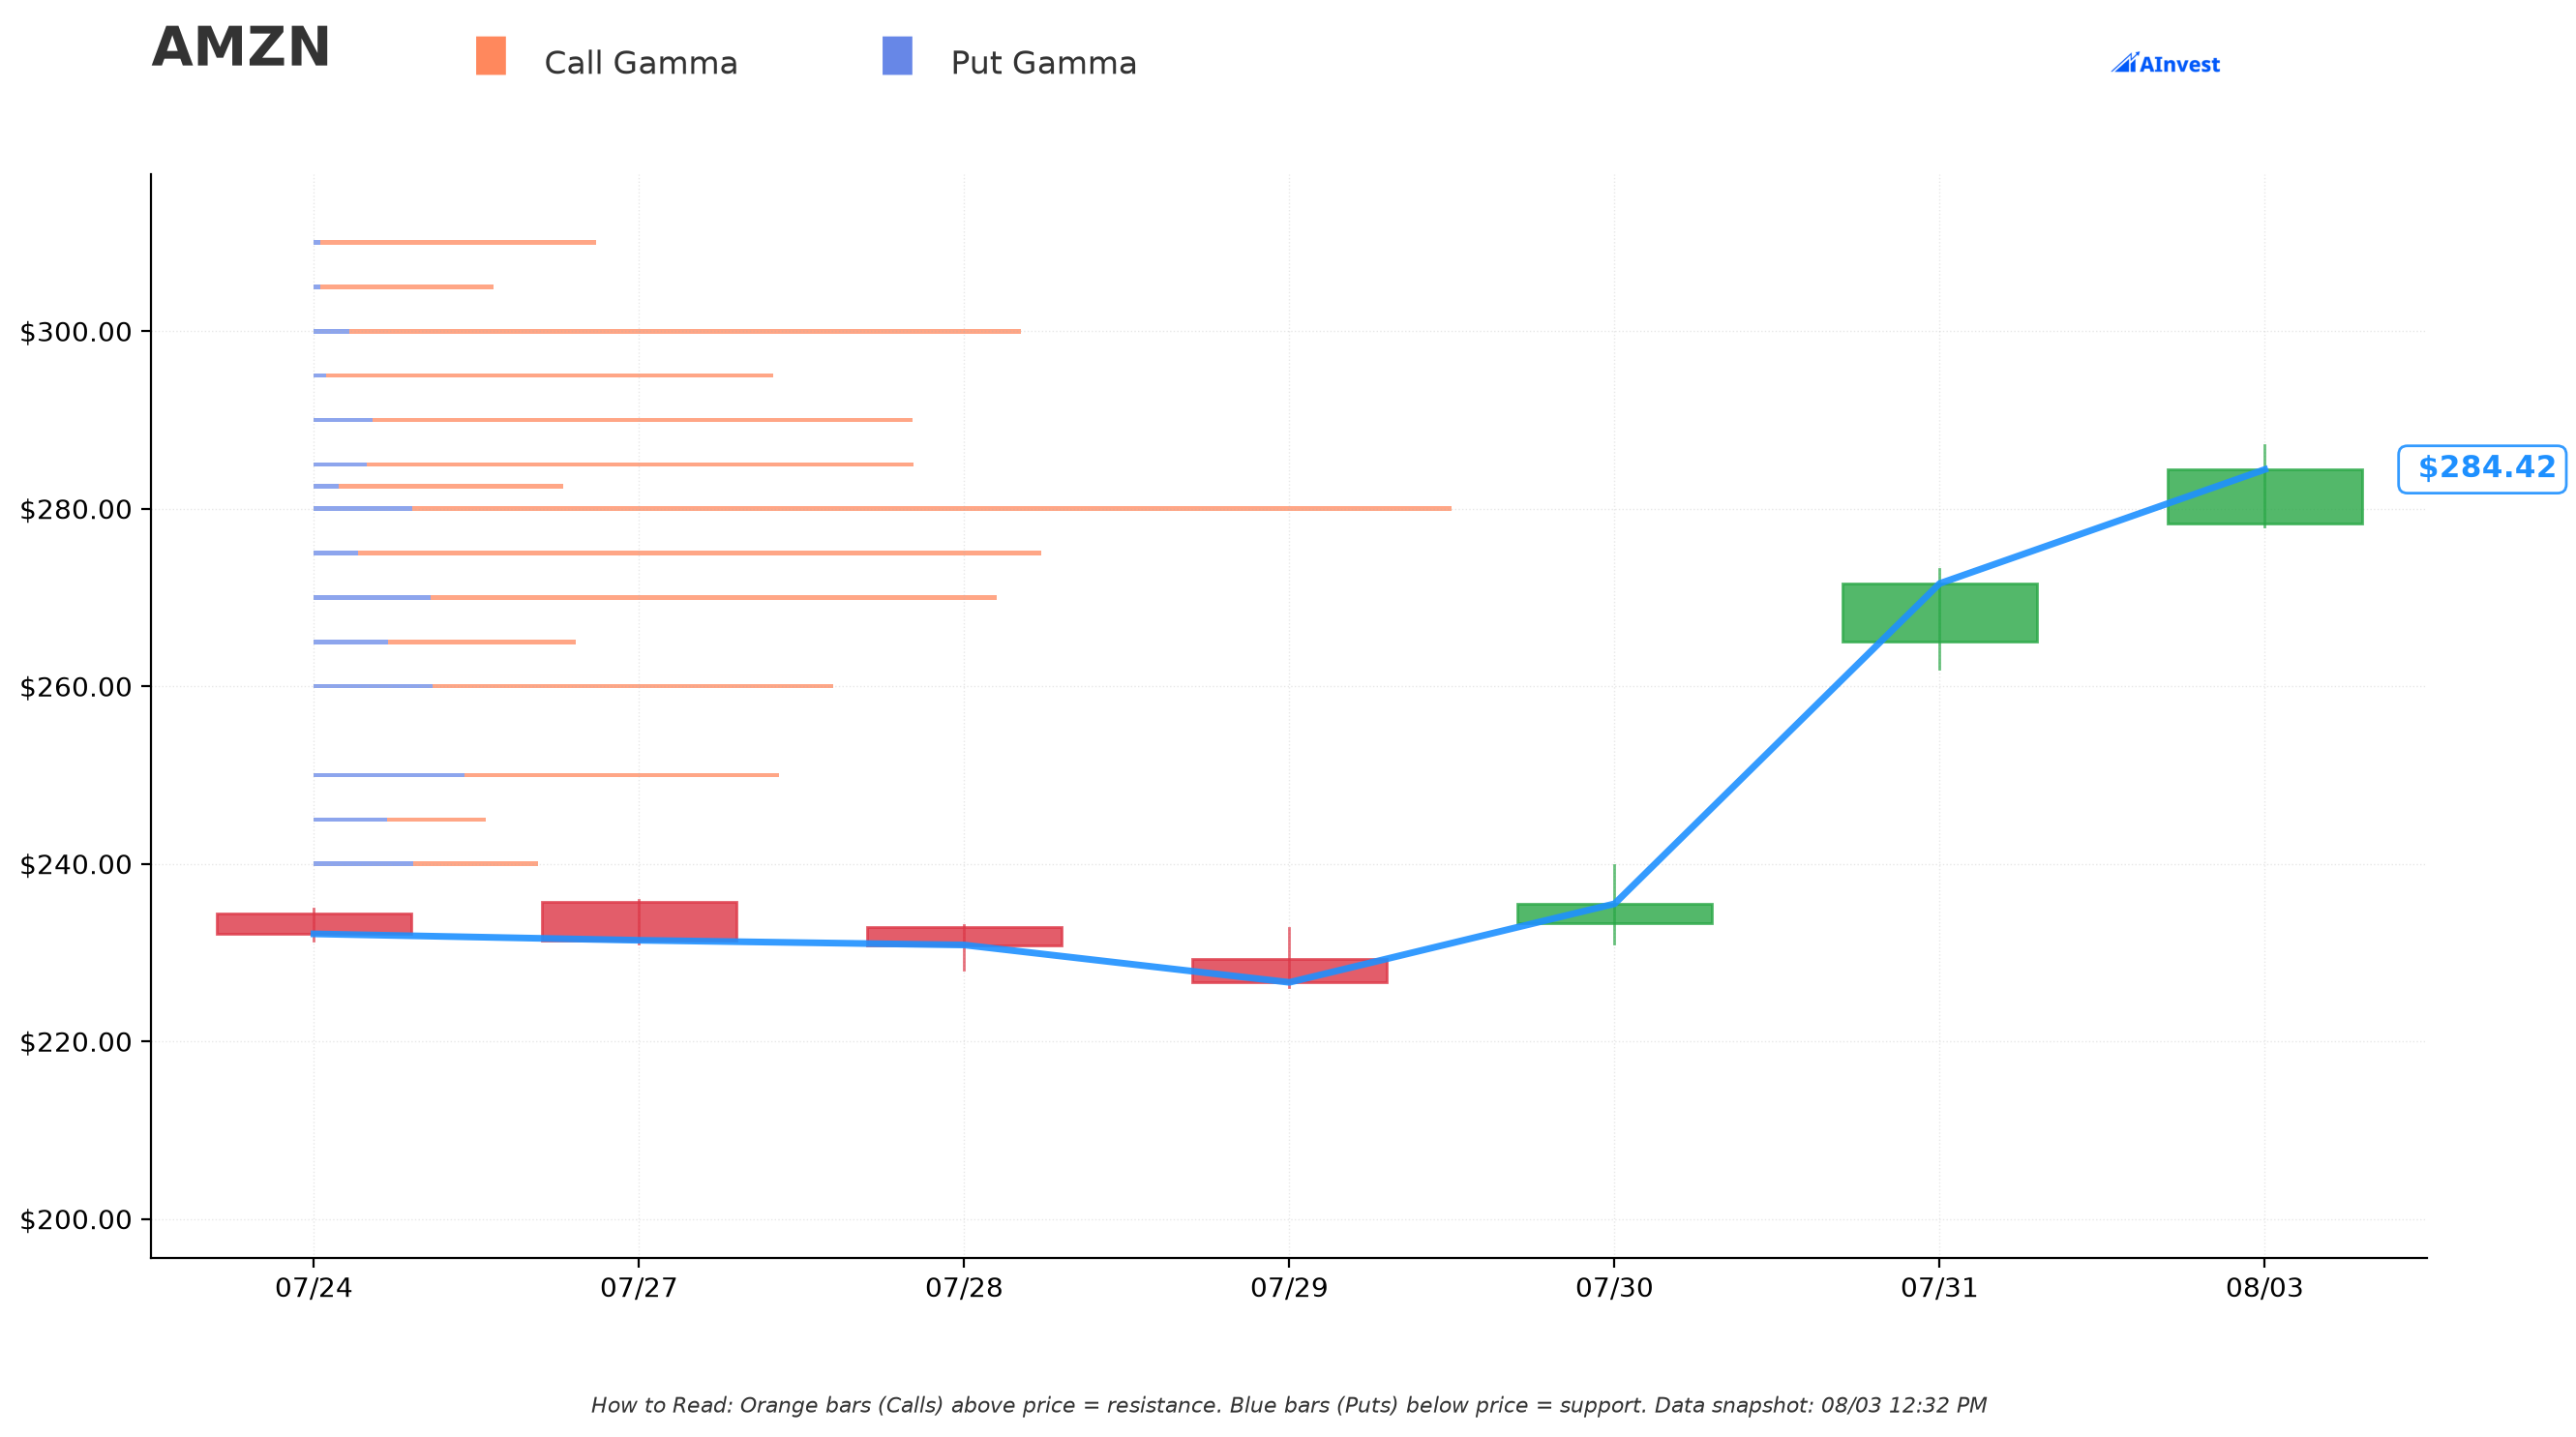Click the 08/03 date label
2576x1437 pixels.
(x=2265, y=1288)
